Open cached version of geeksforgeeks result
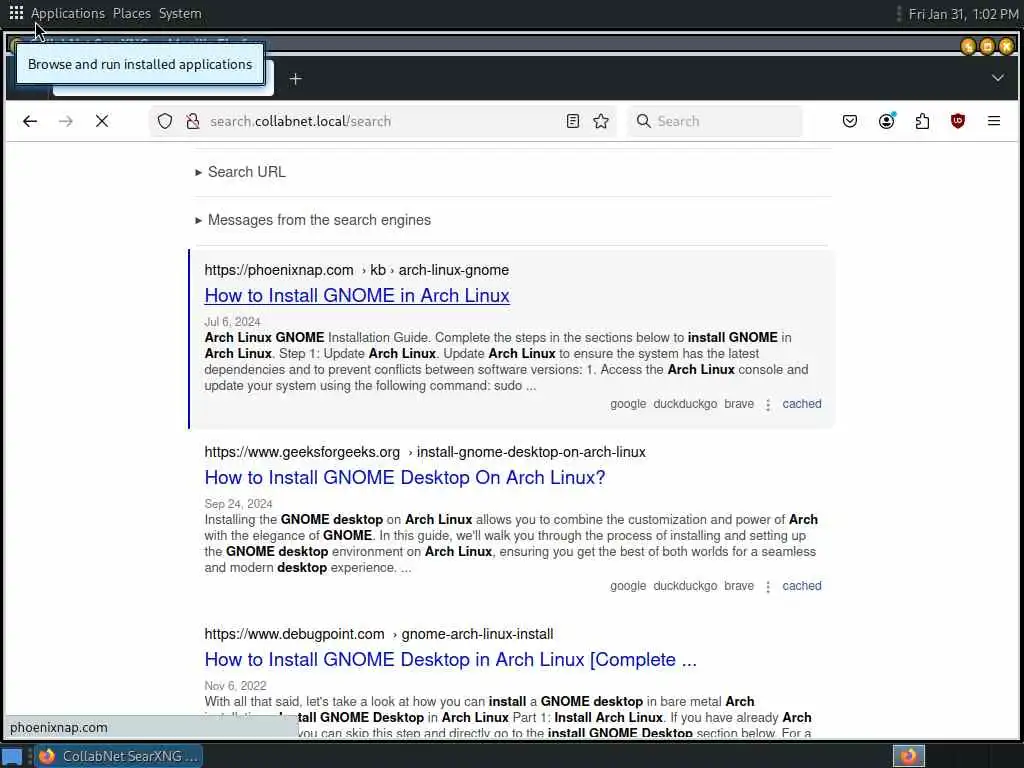The image size is (1024, 768). click(x=802, y=586)
